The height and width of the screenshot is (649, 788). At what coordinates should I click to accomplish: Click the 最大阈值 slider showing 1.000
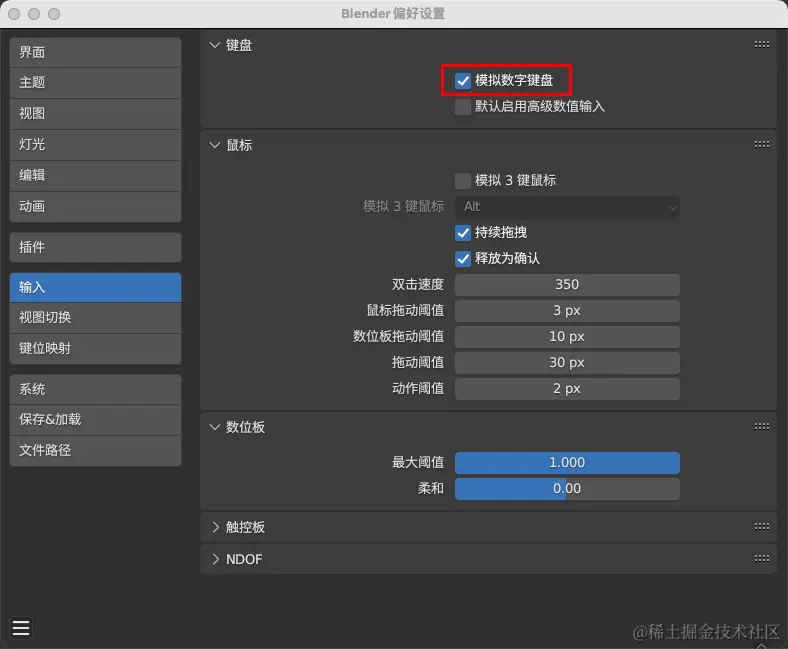[x=567, y=463]
